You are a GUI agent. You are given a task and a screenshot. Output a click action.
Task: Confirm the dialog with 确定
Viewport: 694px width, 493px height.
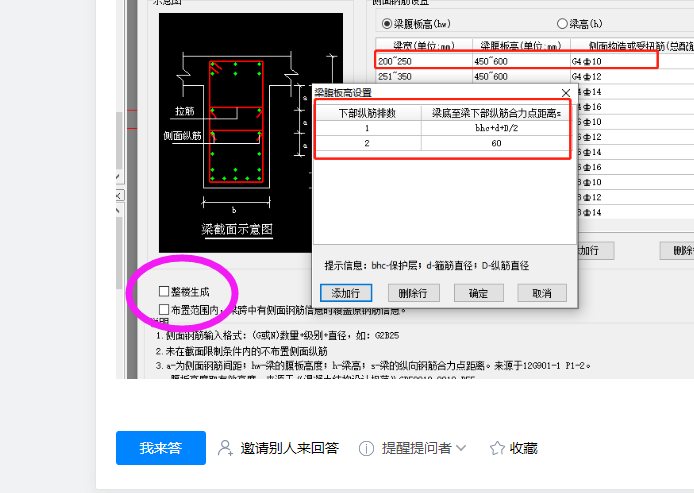(x=478, y=293)
